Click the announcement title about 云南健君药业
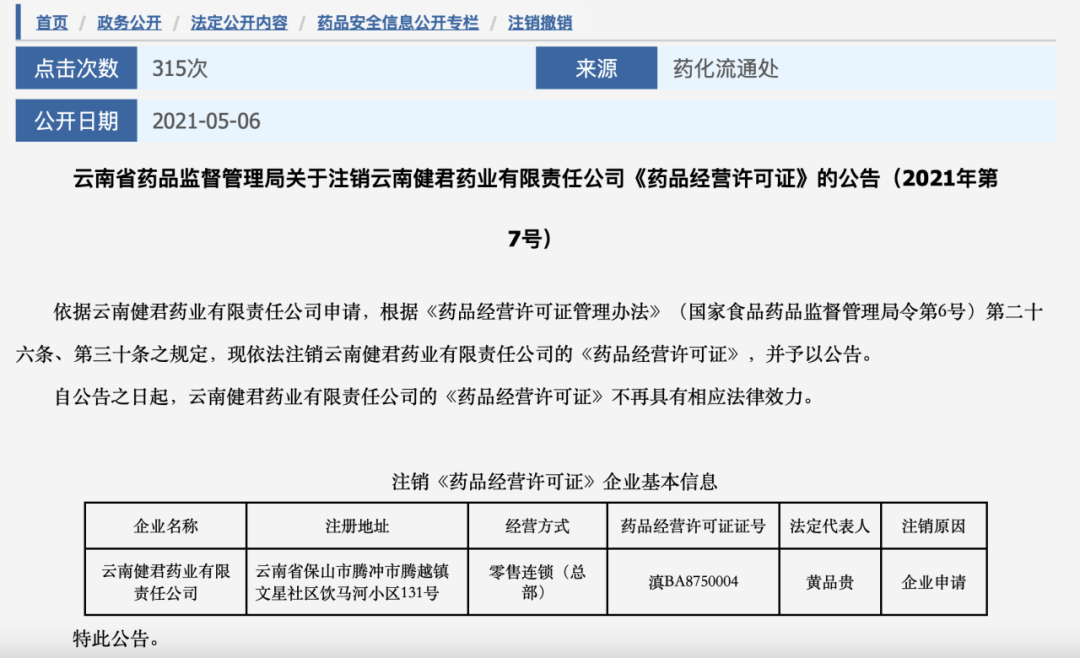1080x658 pixels. [540, 183]
